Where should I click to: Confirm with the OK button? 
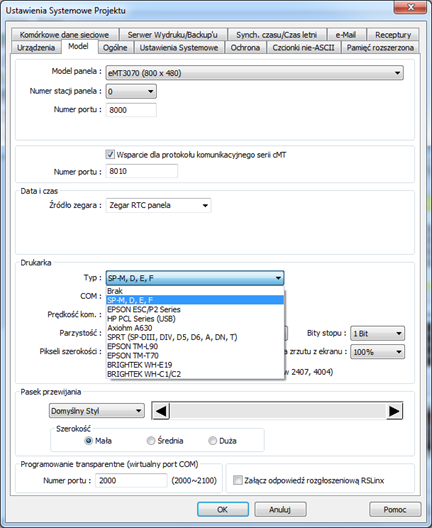(223, 509)
